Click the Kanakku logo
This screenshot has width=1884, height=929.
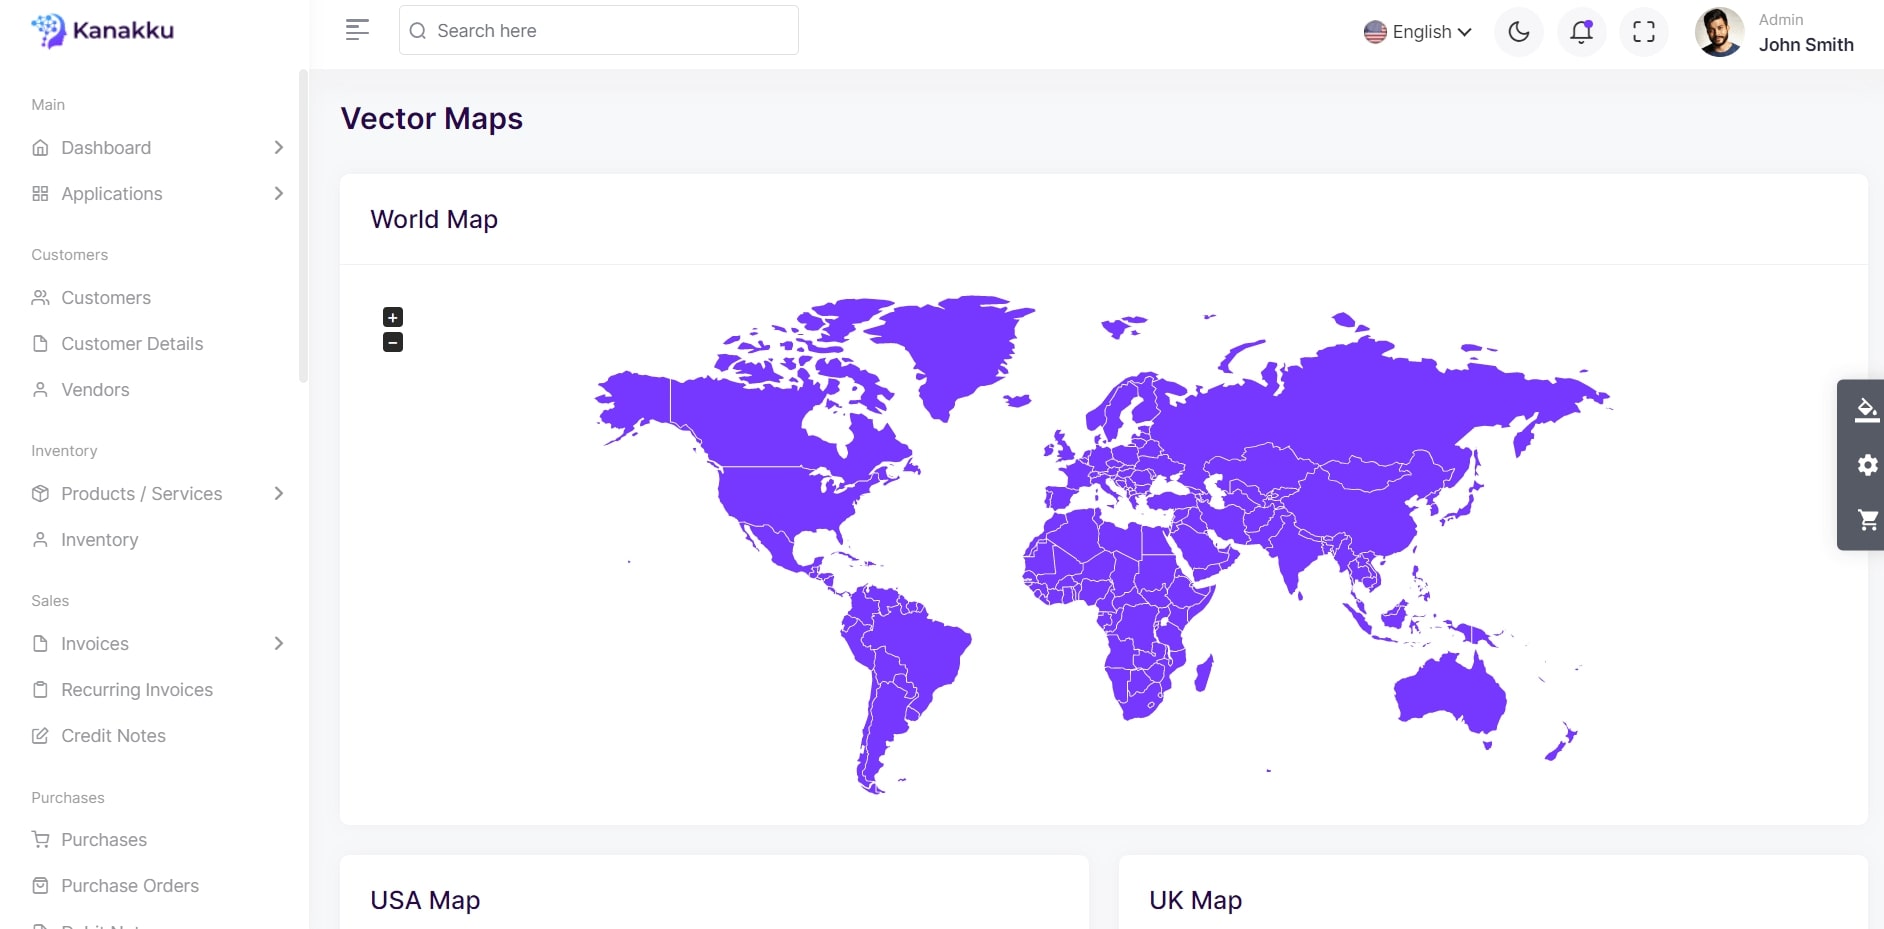click(103, 31)
